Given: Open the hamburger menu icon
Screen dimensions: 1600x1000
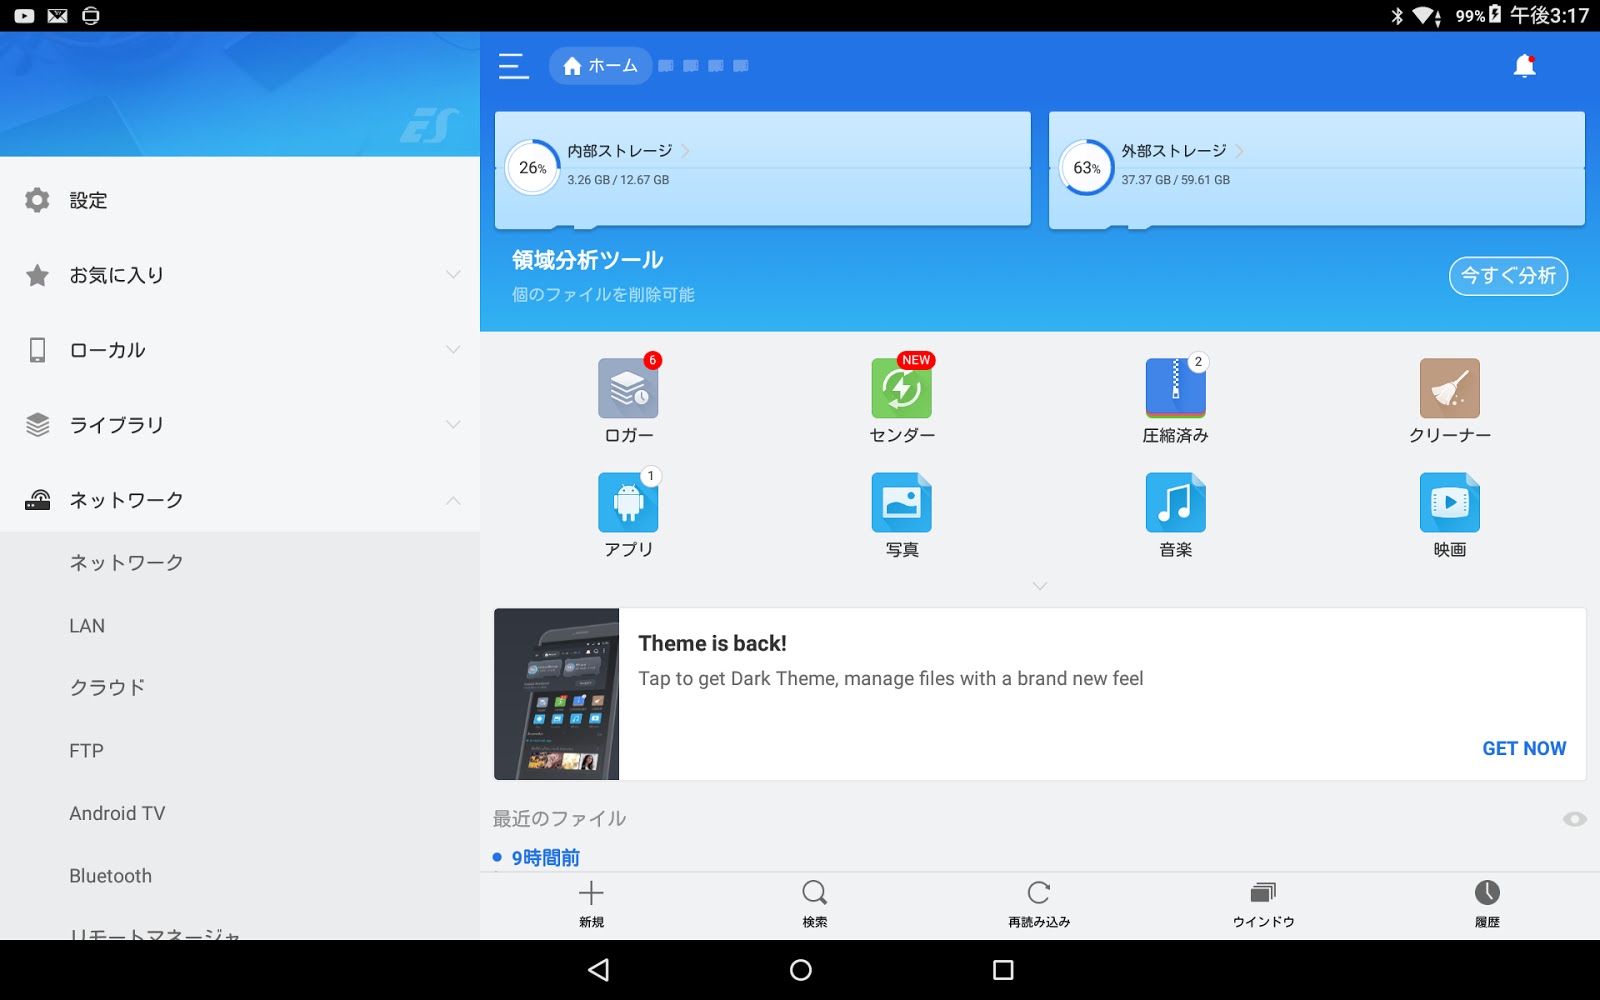Looking at the screenshot, I should [x=513, y=66].
